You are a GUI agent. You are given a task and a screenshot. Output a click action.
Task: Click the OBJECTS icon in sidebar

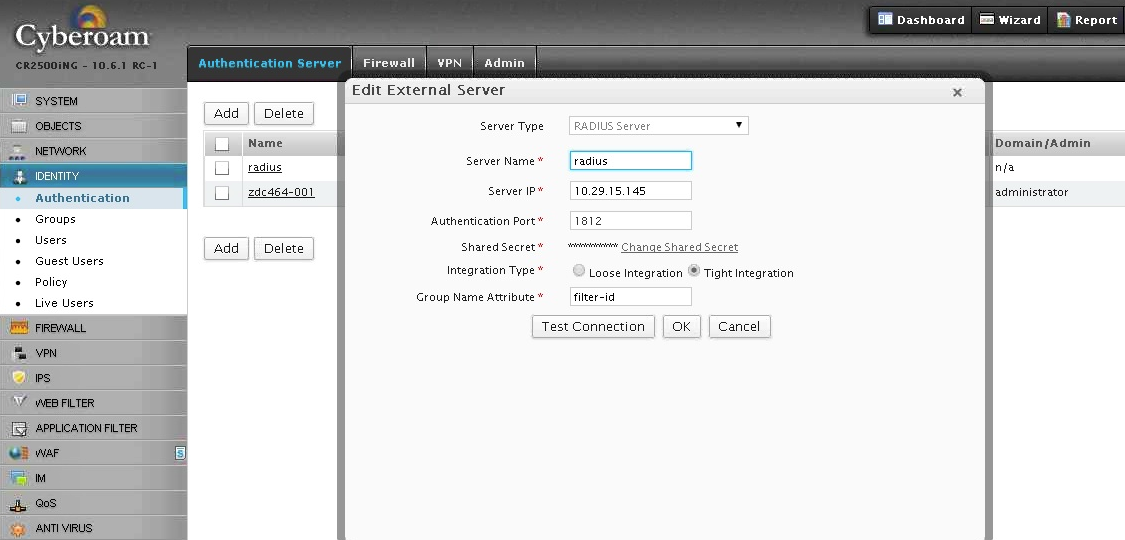click(18, 126)
